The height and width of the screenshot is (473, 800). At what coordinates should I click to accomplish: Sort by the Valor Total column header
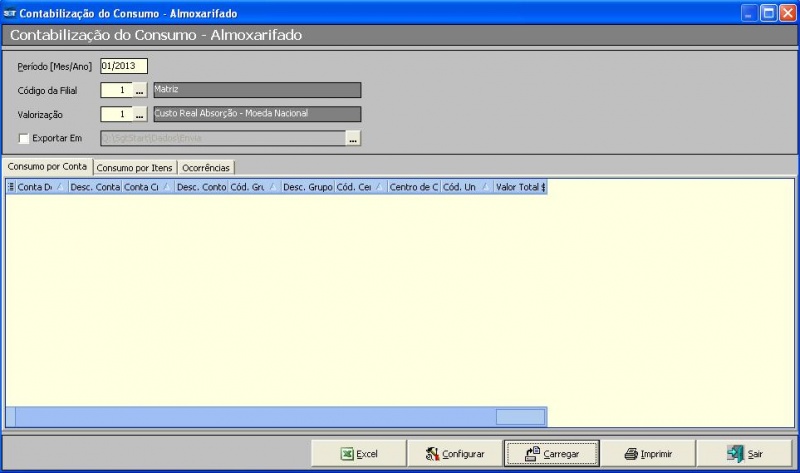tap(517, 187)
